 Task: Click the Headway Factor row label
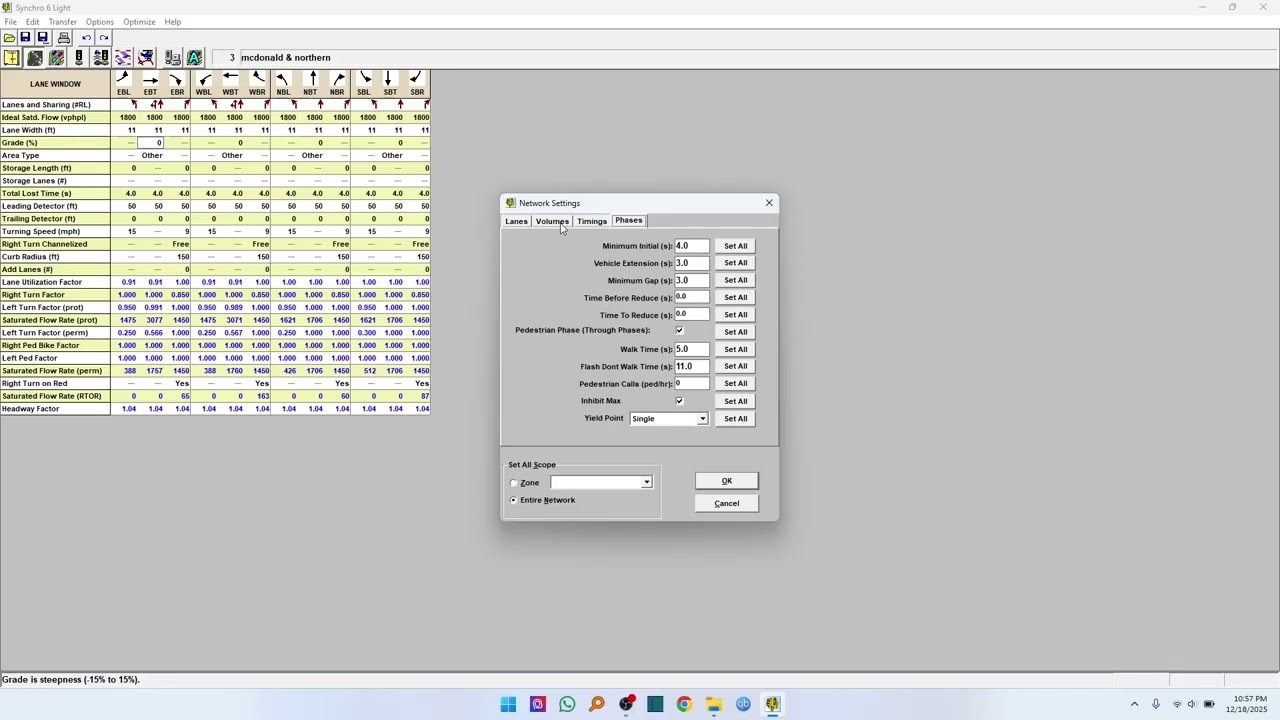[55, 409]
